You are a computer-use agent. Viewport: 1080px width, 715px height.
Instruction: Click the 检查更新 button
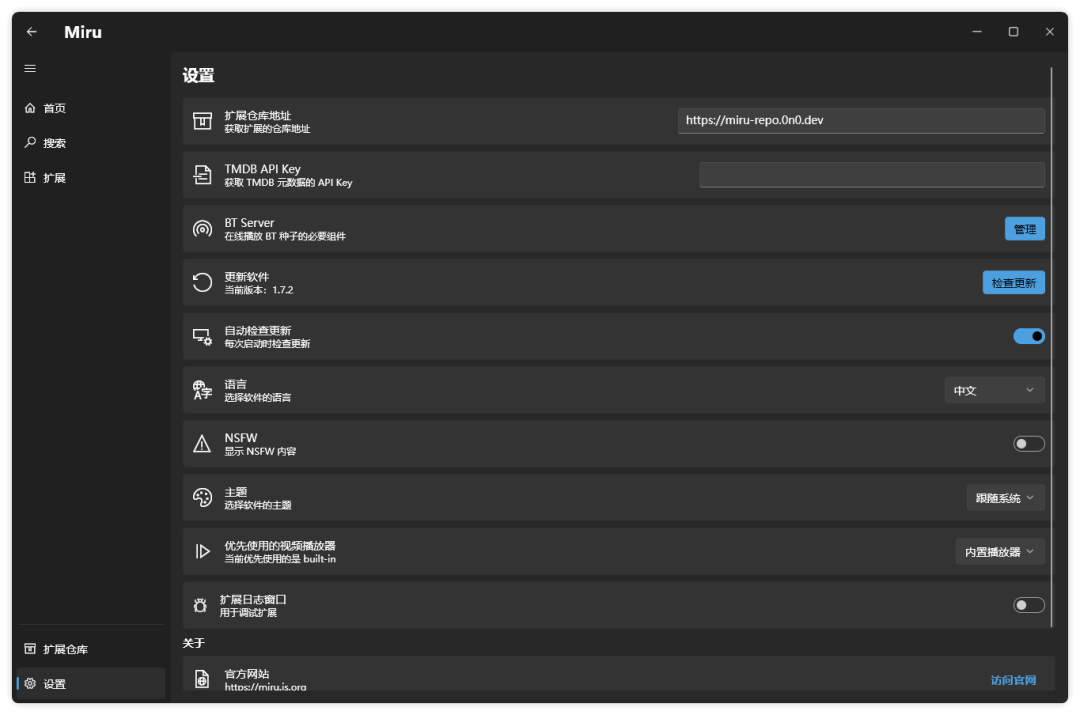(x=1014, y=283)
